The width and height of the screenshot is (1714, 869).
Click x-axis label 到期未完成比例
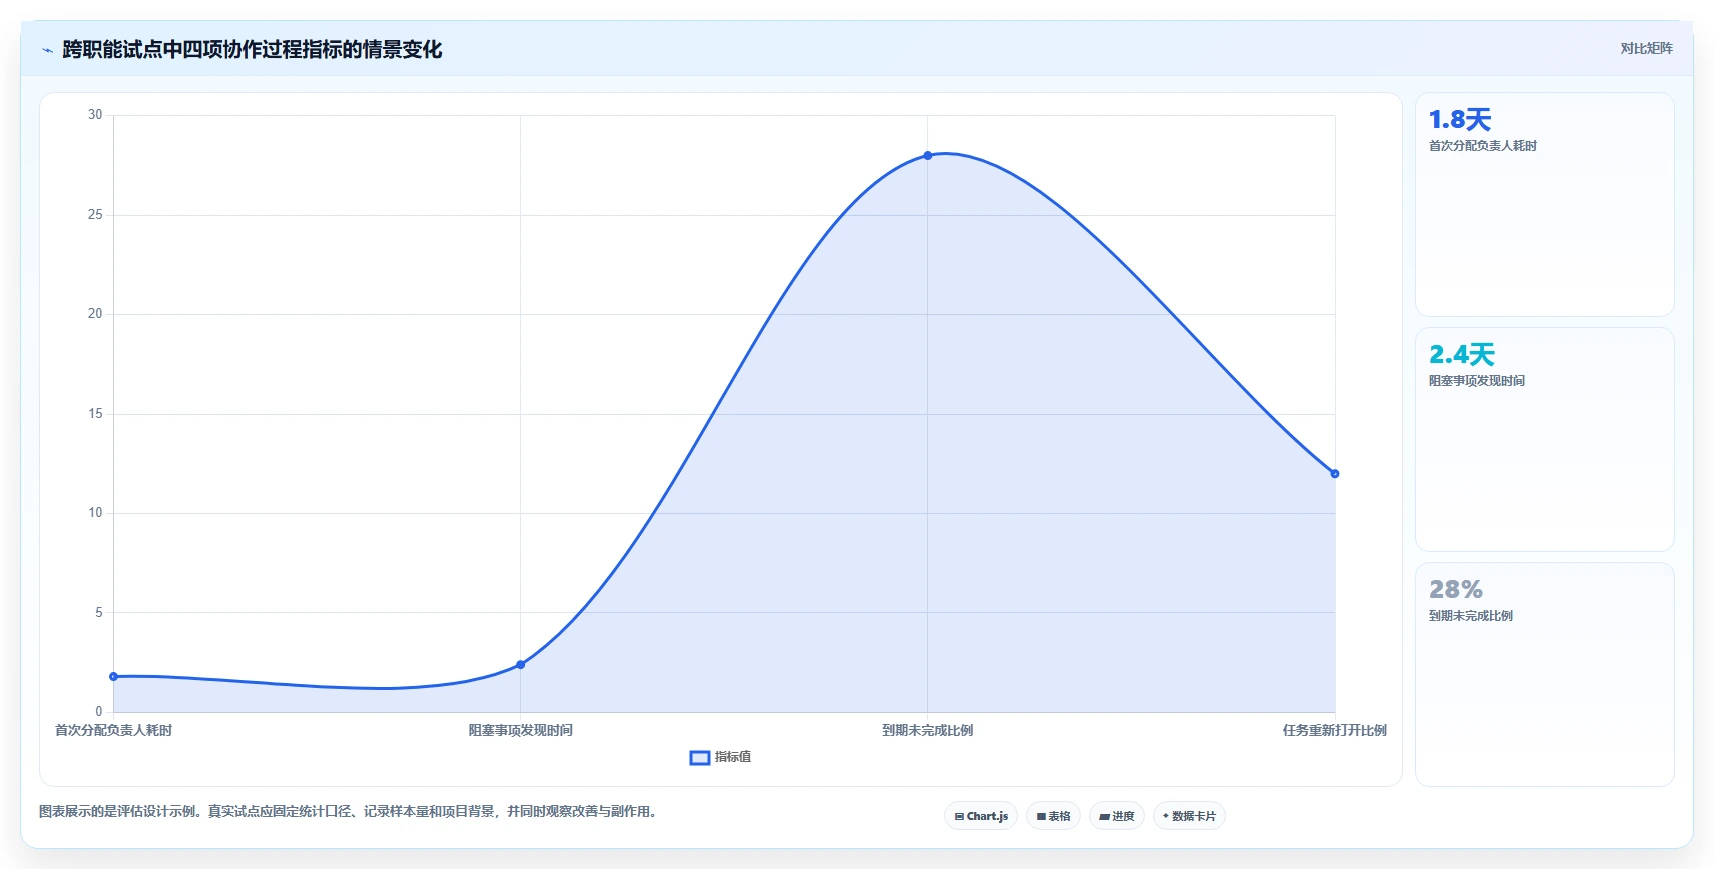(x=927, y=731)
